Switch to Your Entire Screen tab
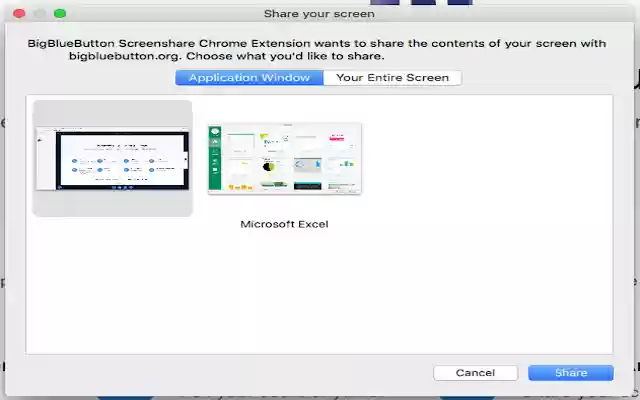The width and height of the screenshot is (640, 400). point(392,78)
